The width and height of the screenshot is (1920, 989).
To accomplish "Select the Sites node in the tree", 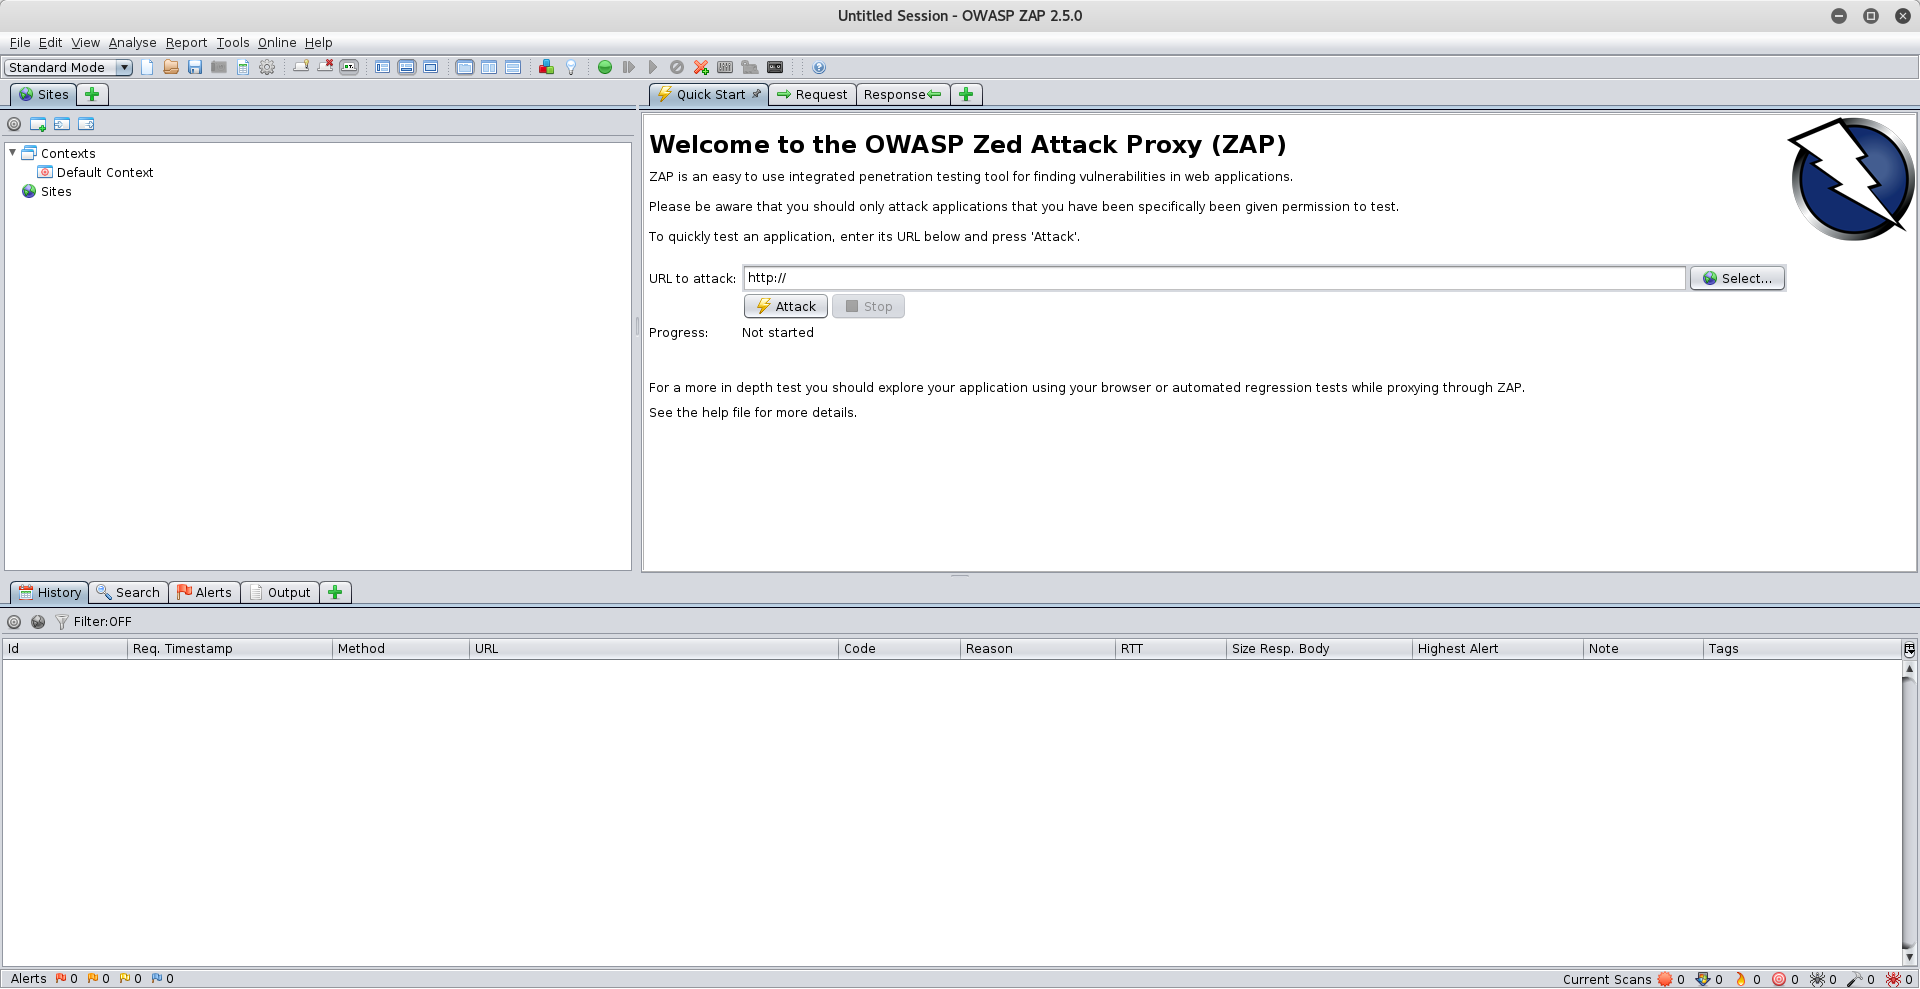I will 46,191.
